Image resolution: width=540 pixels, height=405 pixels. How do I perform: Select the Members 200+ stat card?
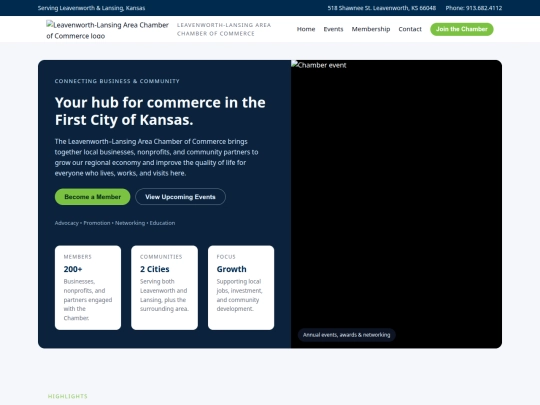(x=88, y=288)
